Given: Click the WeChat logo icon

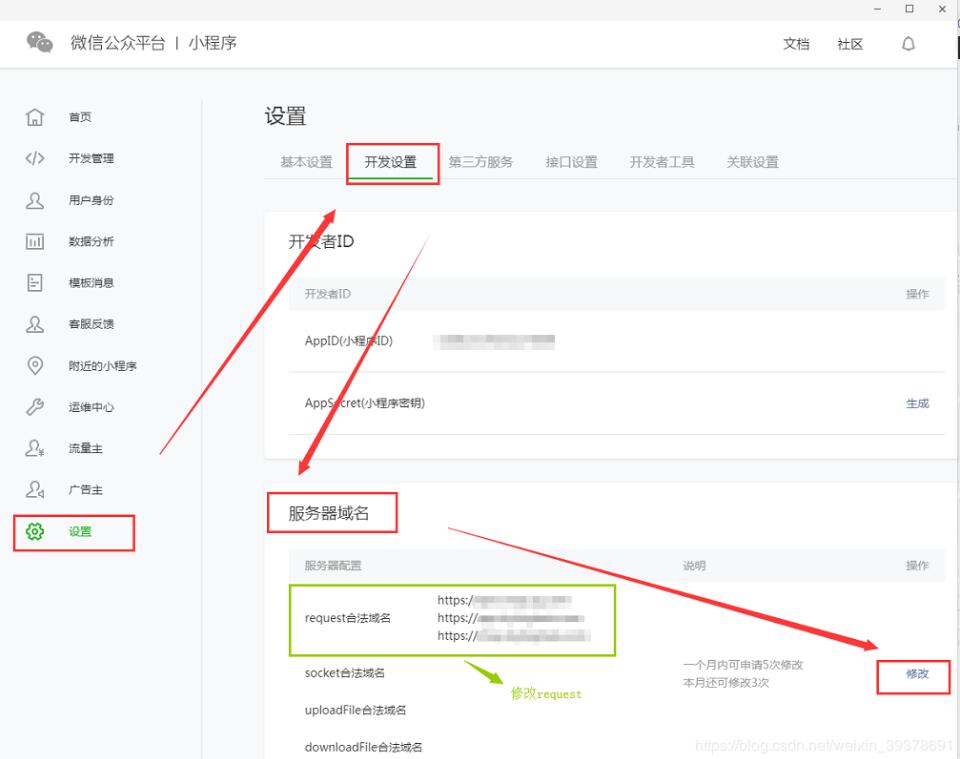Looking at the screenshot, I should (39, 43).
